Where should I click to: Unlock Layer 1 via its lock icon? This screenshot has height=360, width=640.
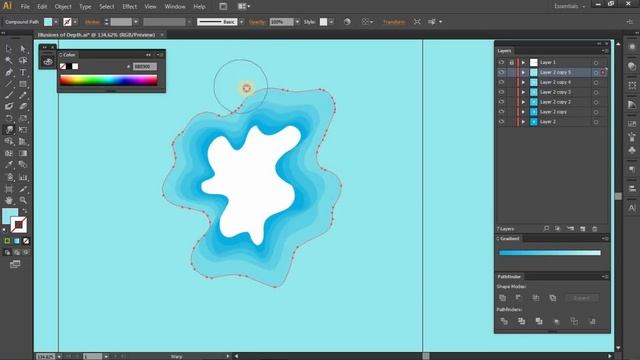(x=511, y=62)
